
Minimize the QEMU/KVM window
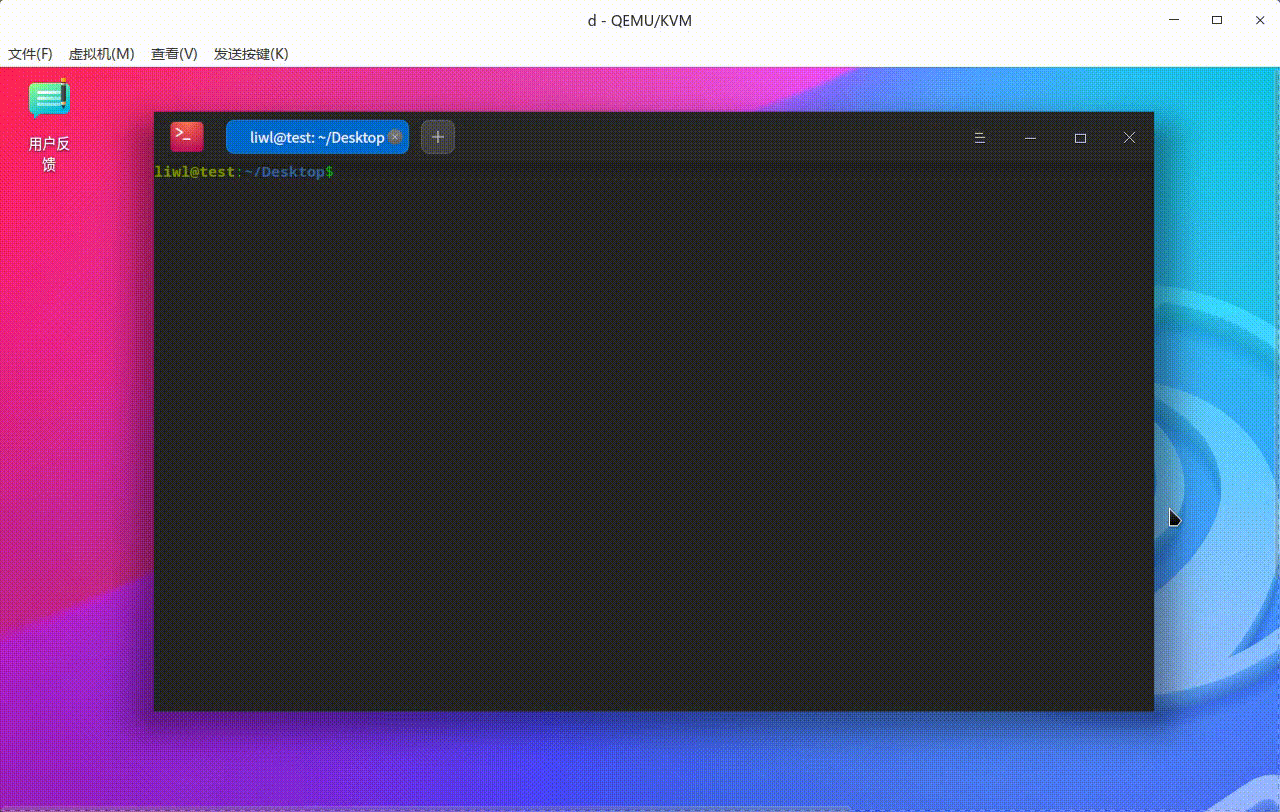click(1172, 20)
